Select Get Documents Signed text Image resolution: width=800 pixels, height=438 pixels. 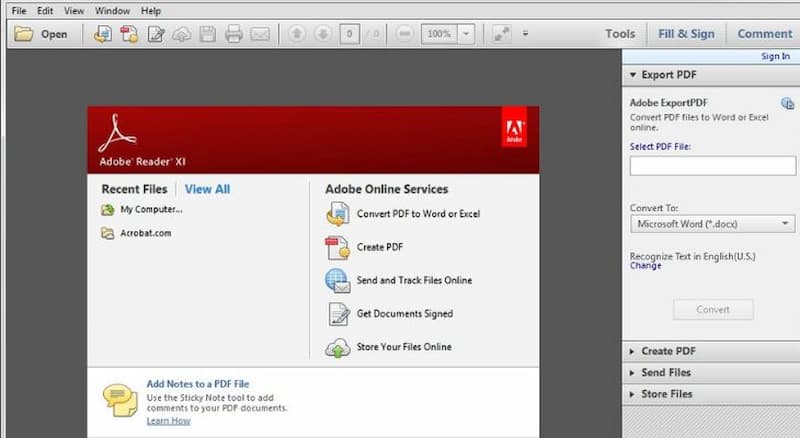405,313
